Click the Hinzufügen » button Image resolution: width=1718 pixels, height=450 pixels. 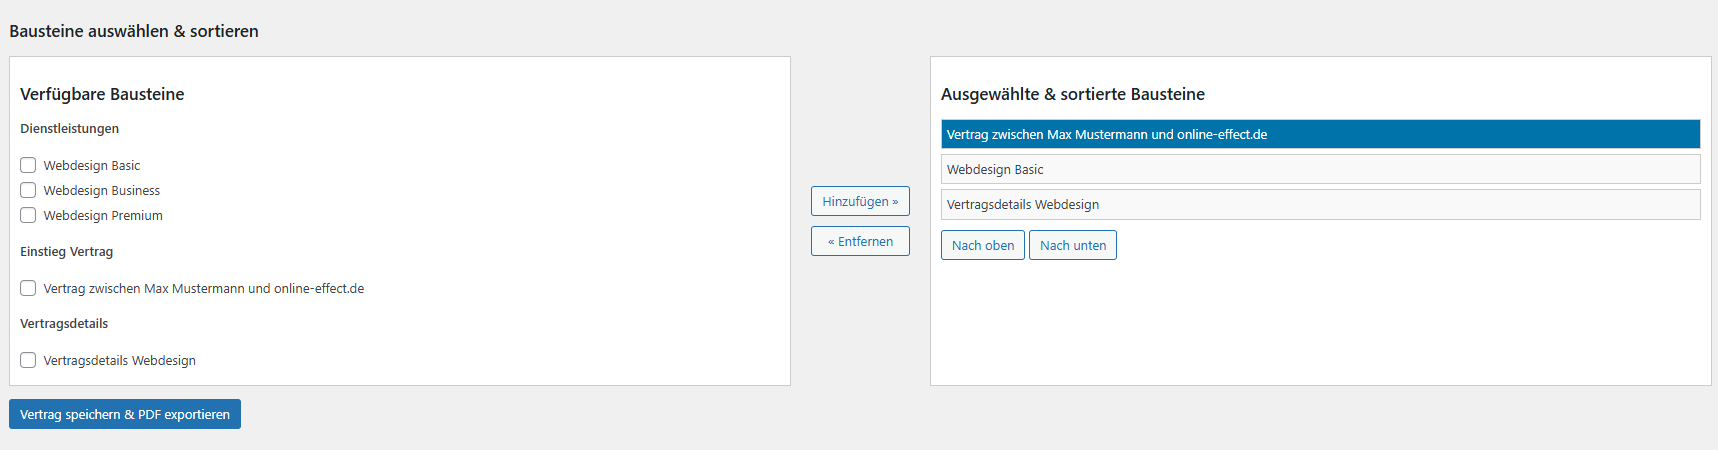(x=860, y=201)
